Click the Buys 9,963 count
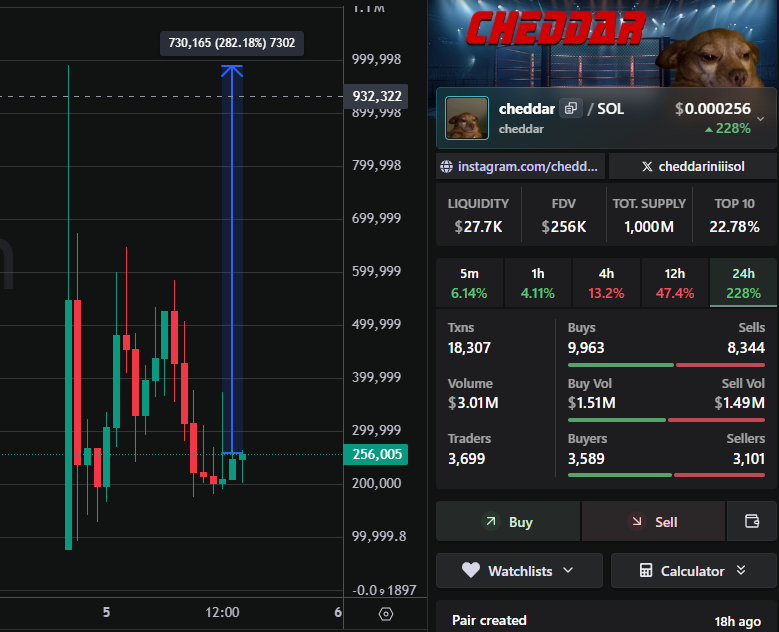 [586, 348]
